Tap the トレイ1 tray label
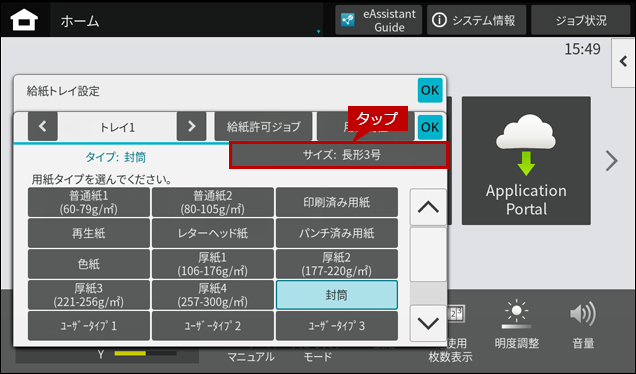 pos(117,127)
